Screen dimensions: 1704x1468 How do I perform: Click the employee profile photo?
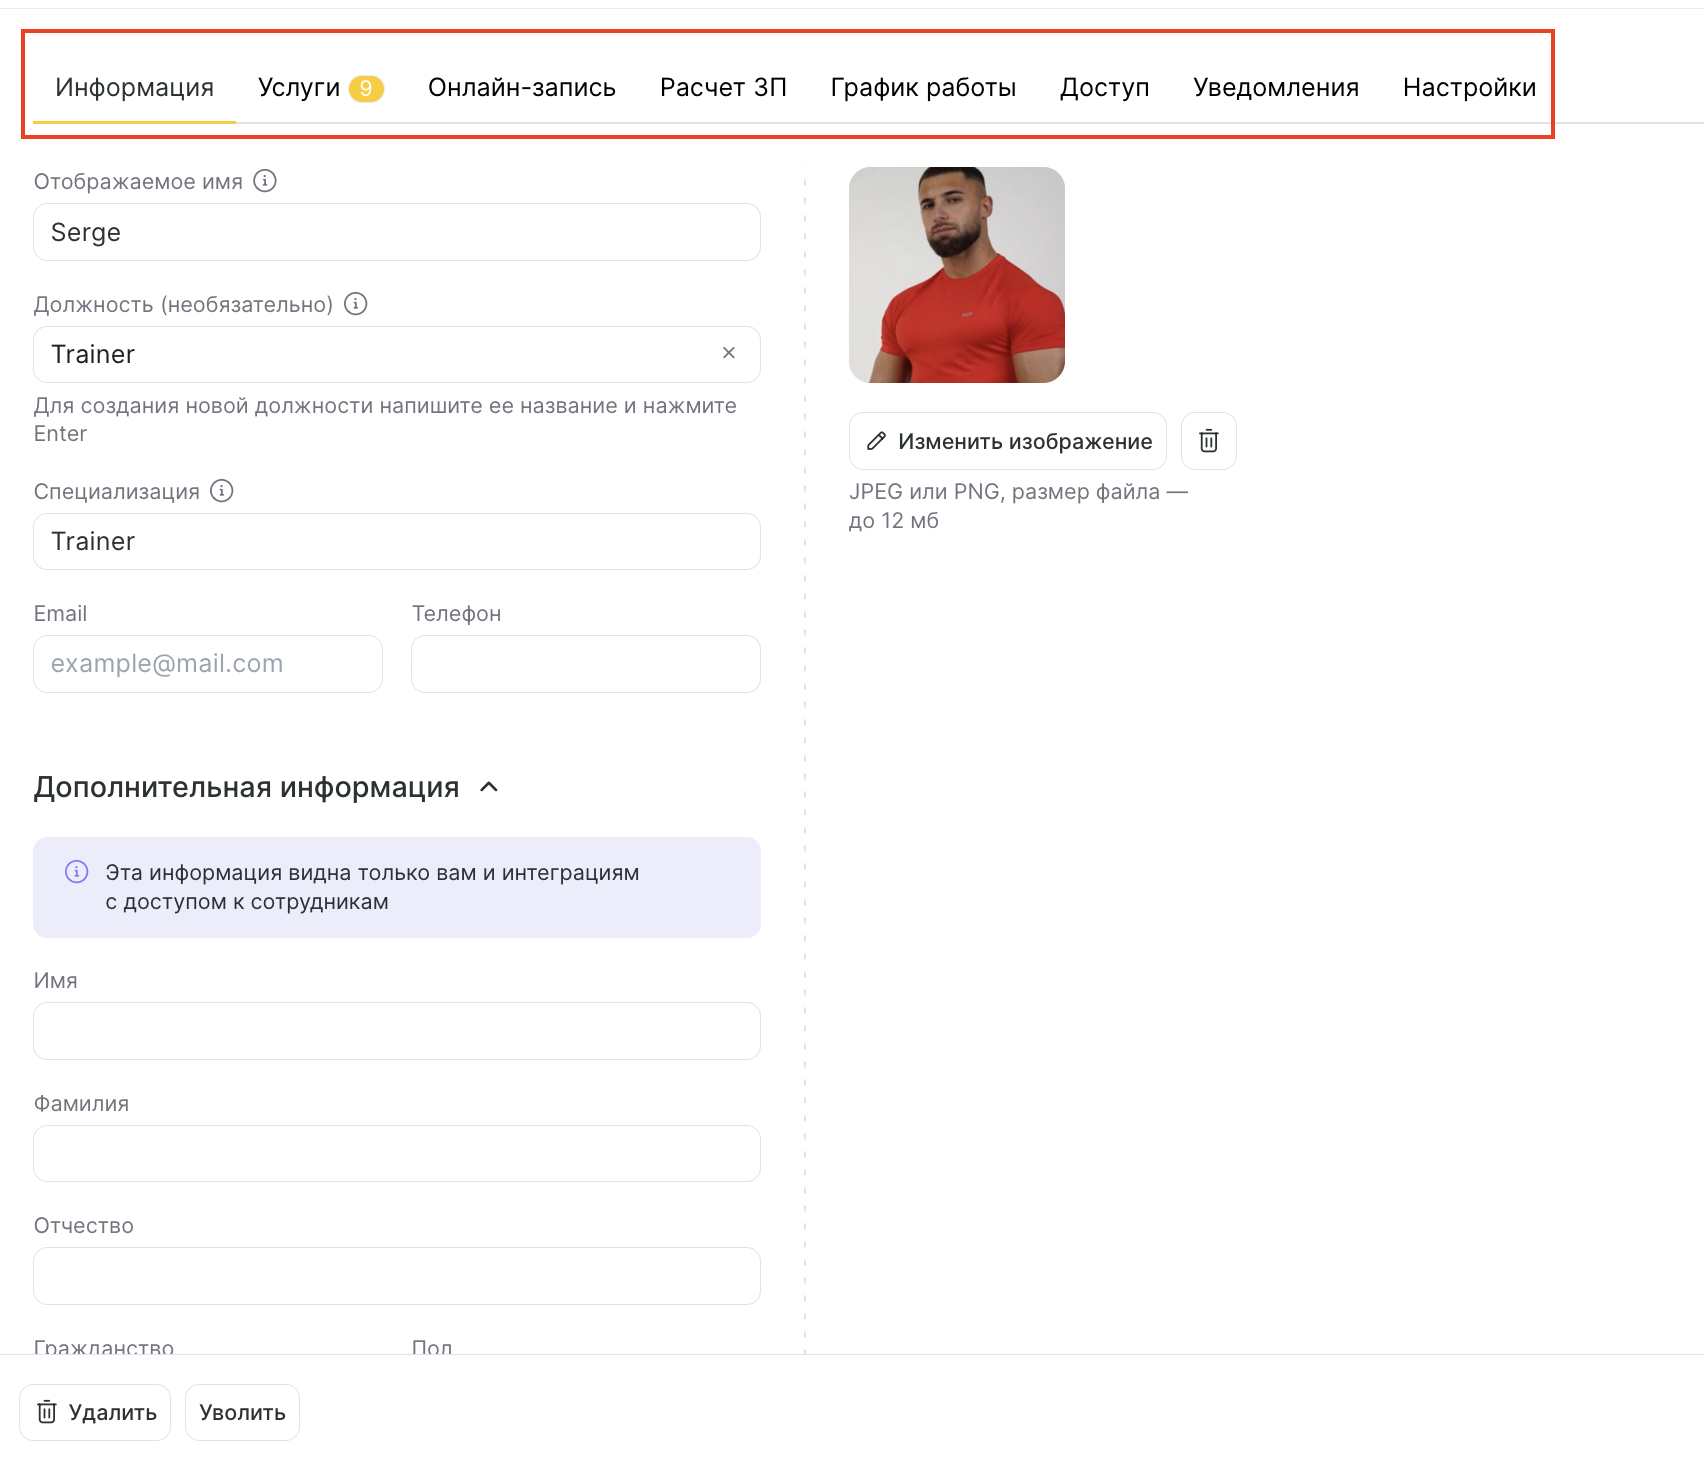click(x=956, y=275)
